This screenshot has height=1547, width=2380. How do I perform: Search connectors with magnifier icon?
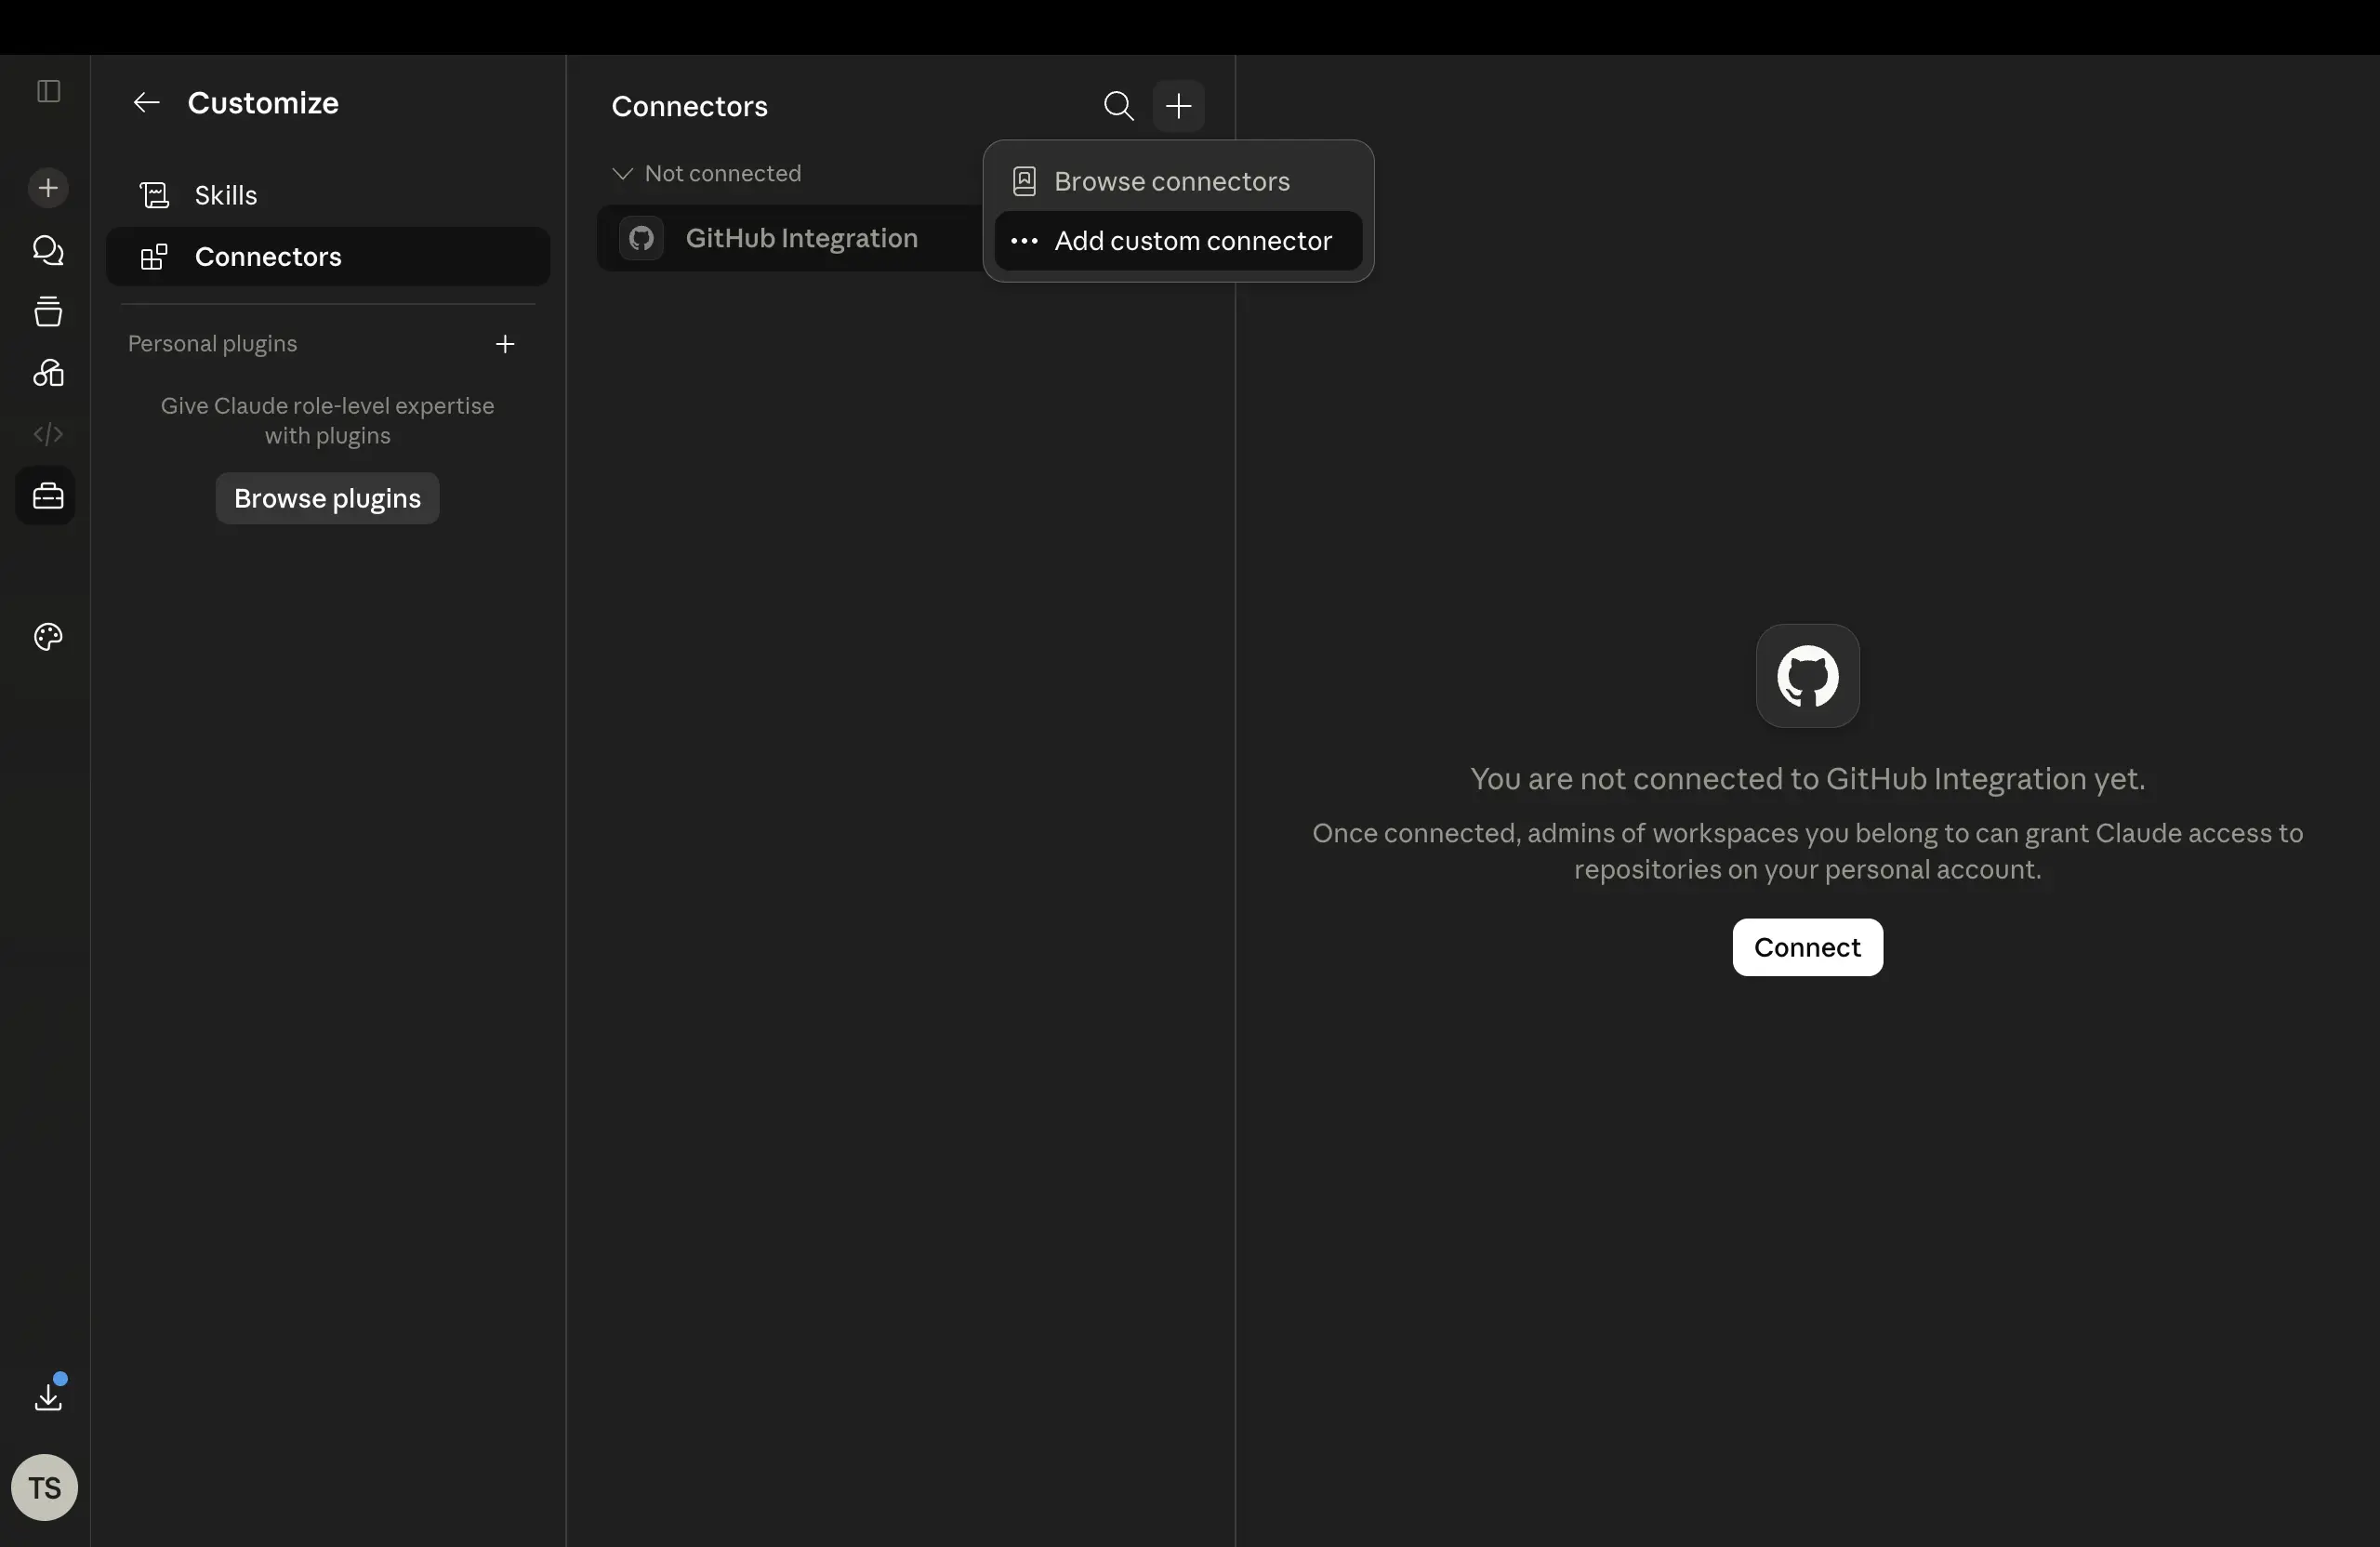pyautogui.click(x=1119, y=106)
